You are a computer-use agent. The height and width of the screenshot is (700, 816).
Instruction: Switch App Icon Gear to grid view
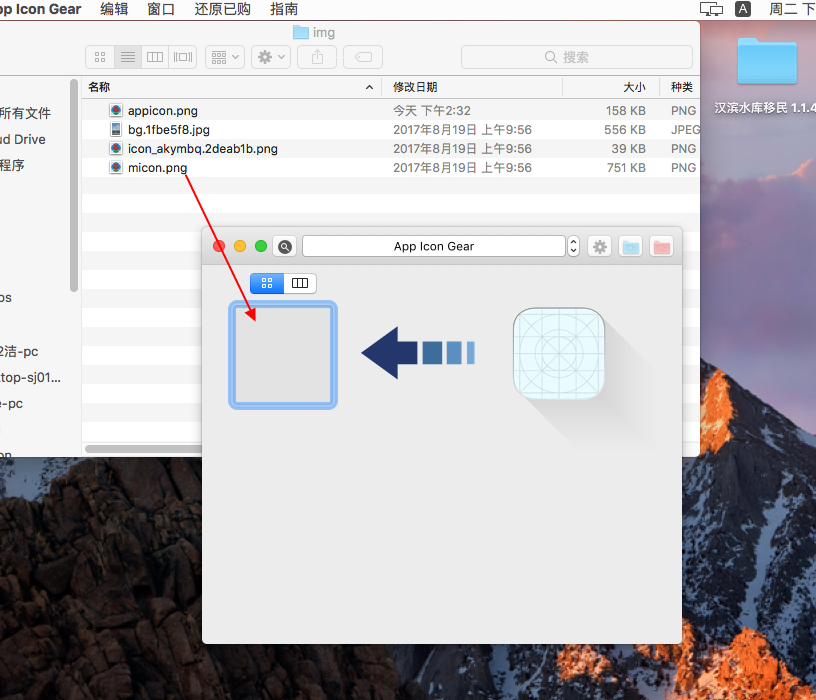point(267,283)
